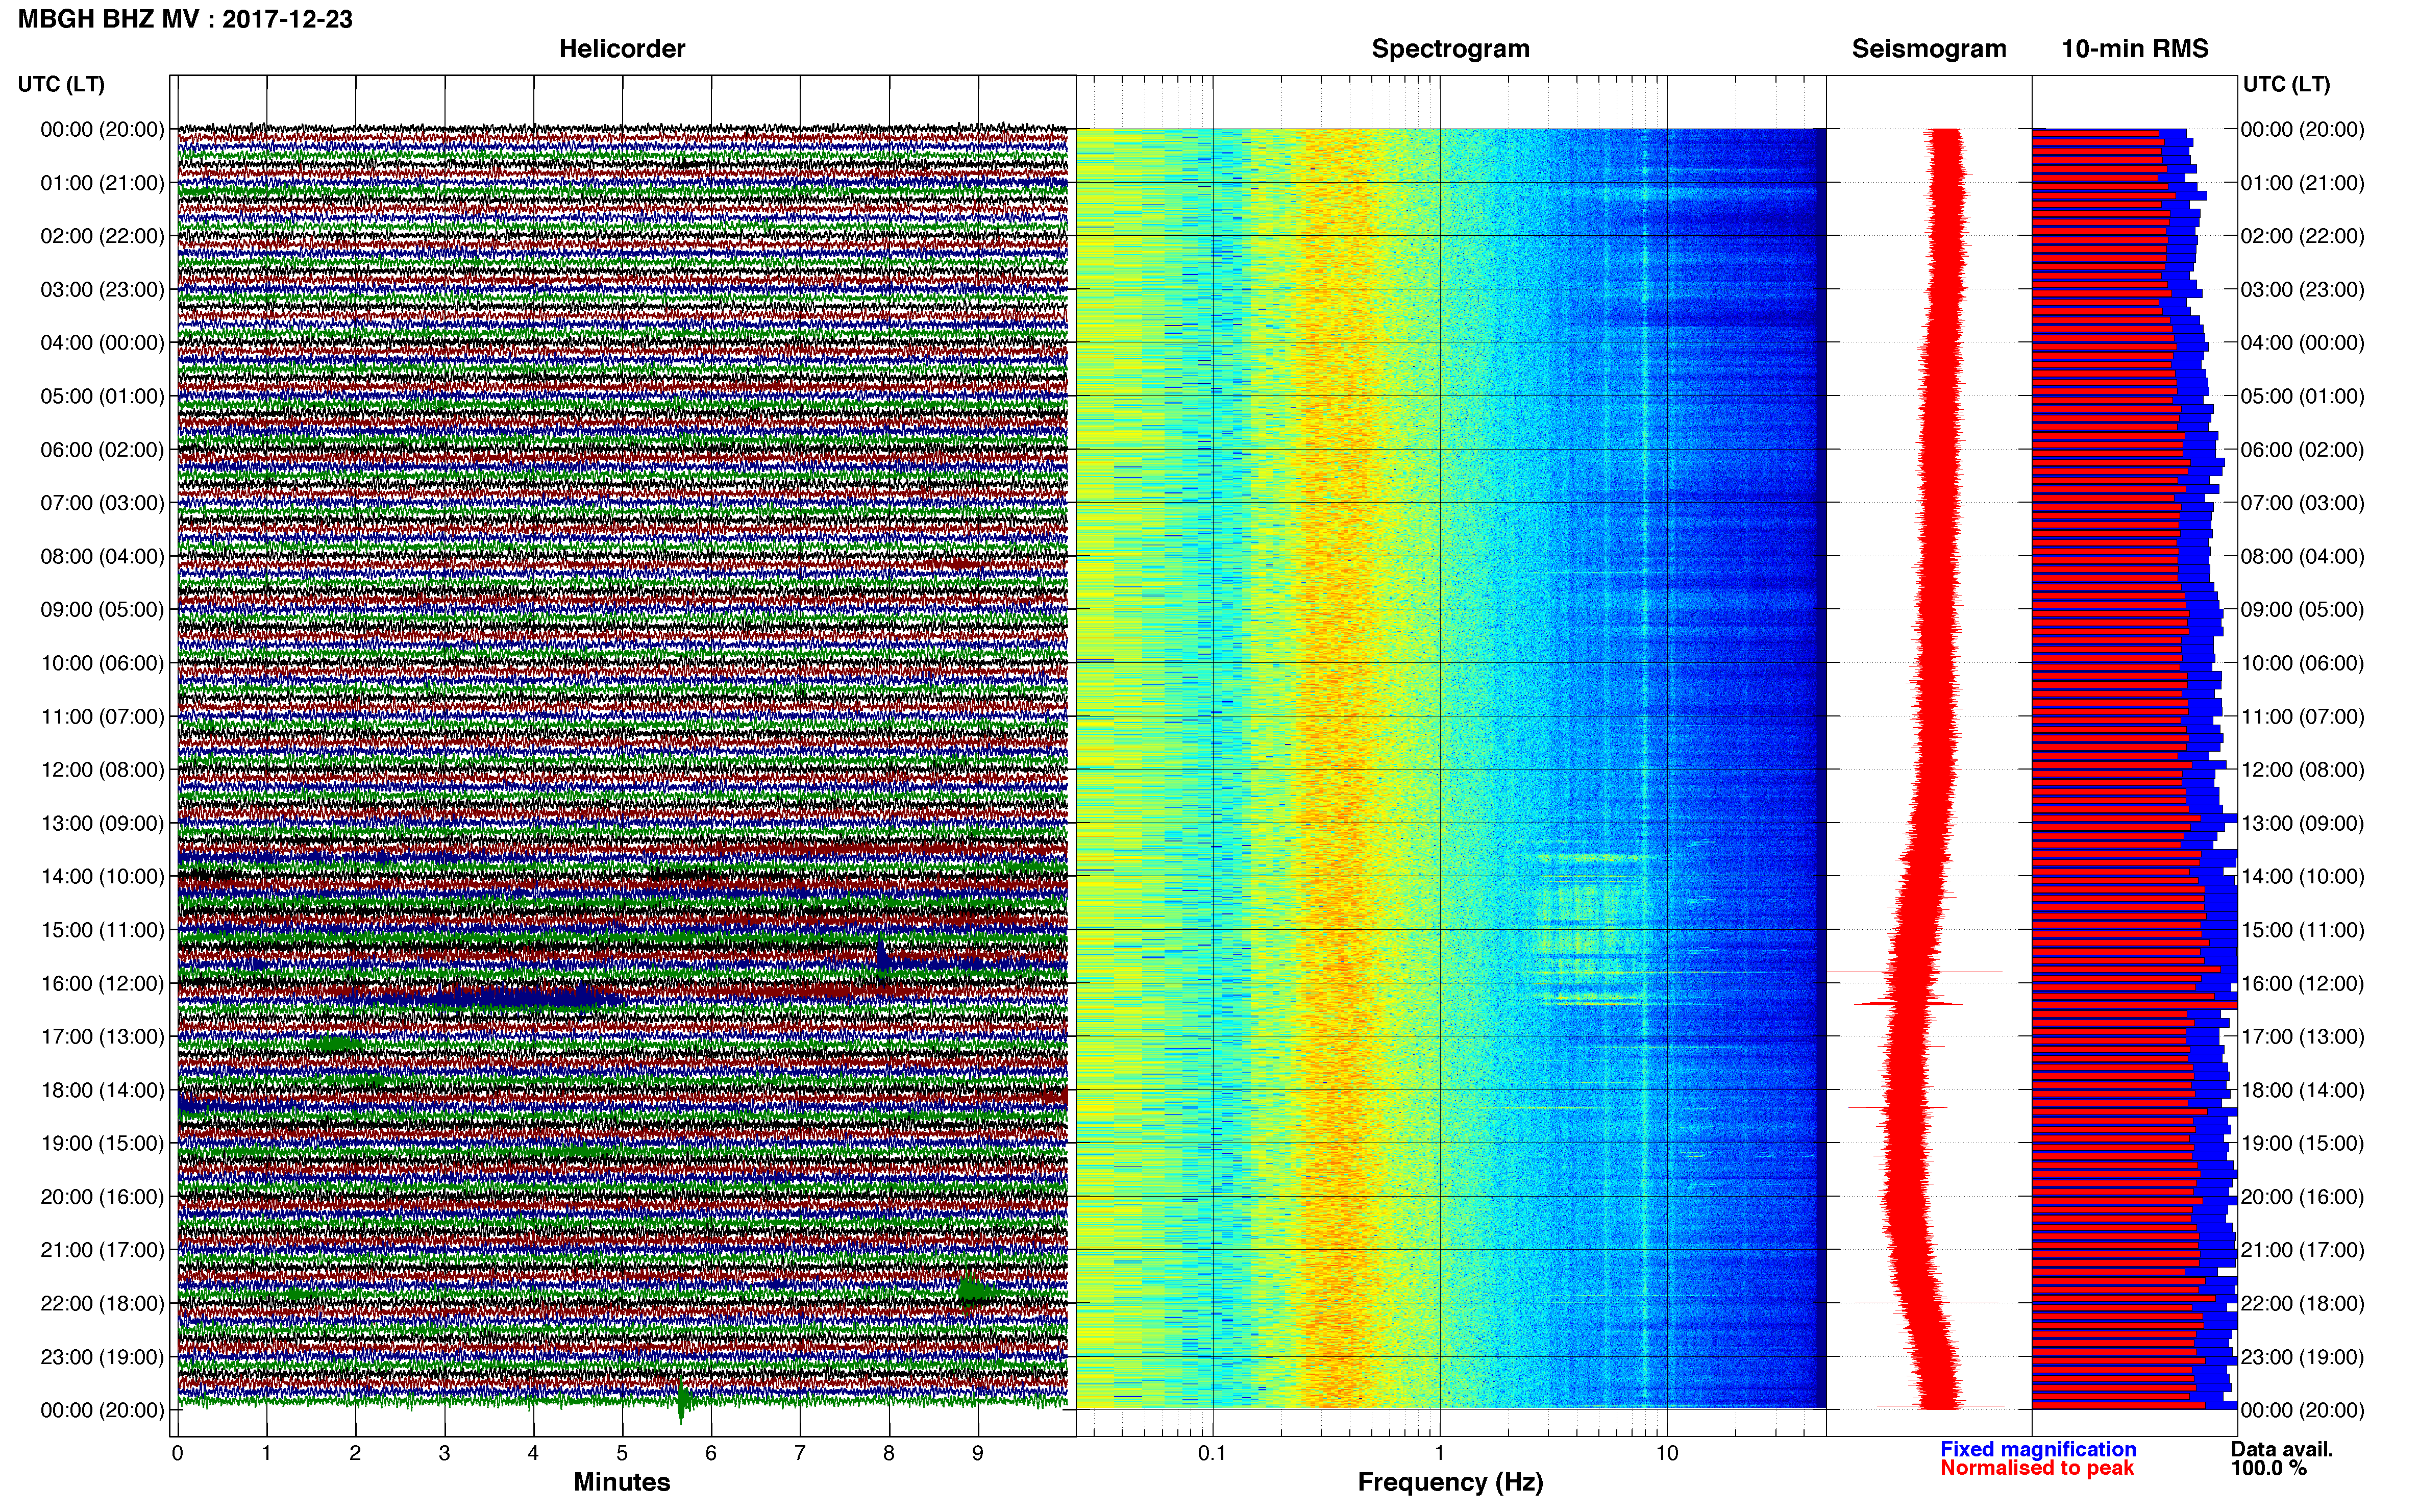Viewport: 2419px width, 1512px height.
Task: Click the left 10:00 (06:00) time label
Action: (x=102, y=663)
